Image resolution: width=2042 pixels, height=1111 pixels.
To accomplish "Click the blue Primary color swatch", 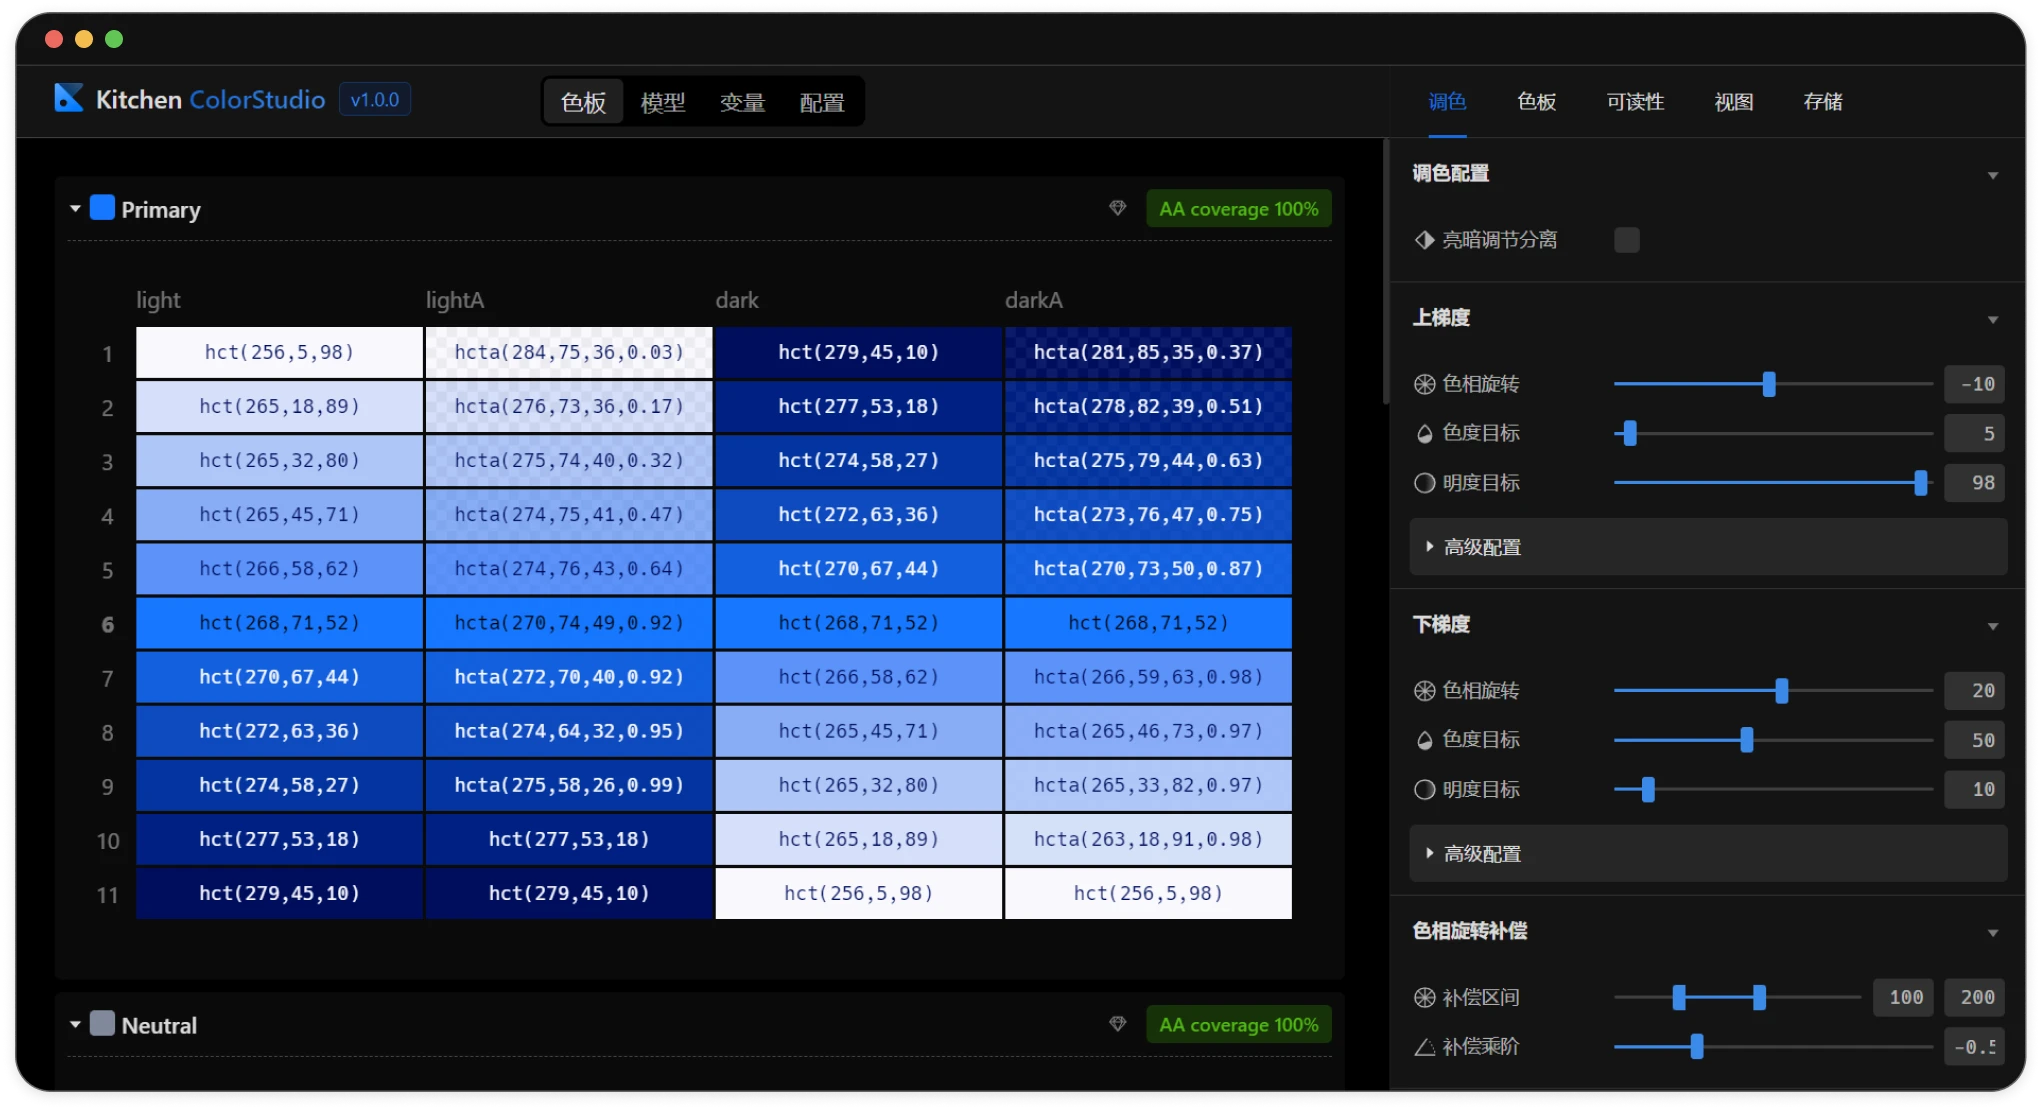I will pyautogui.click(x=102, y=208).
